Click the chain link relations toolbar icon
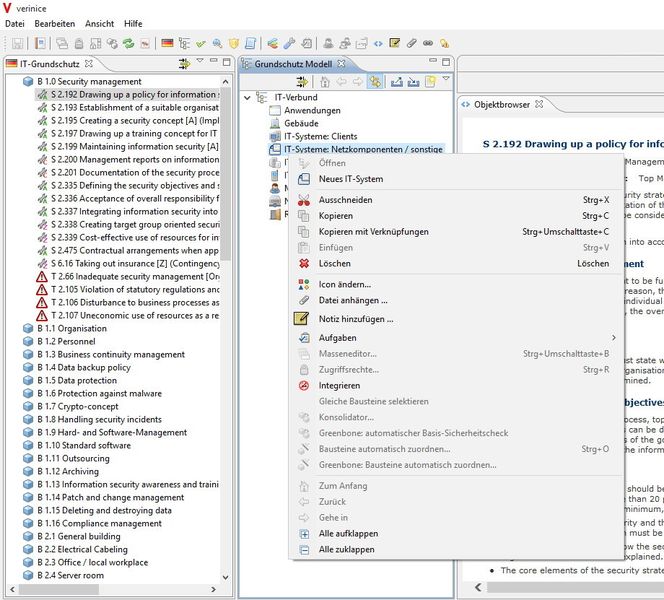Viewport: 664px width, 600px height. 428,43
